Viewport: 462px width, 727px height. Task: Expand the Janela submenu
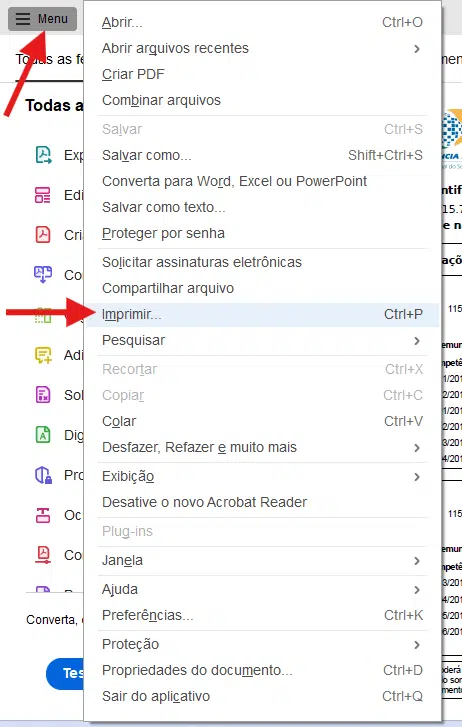point(262,560)
